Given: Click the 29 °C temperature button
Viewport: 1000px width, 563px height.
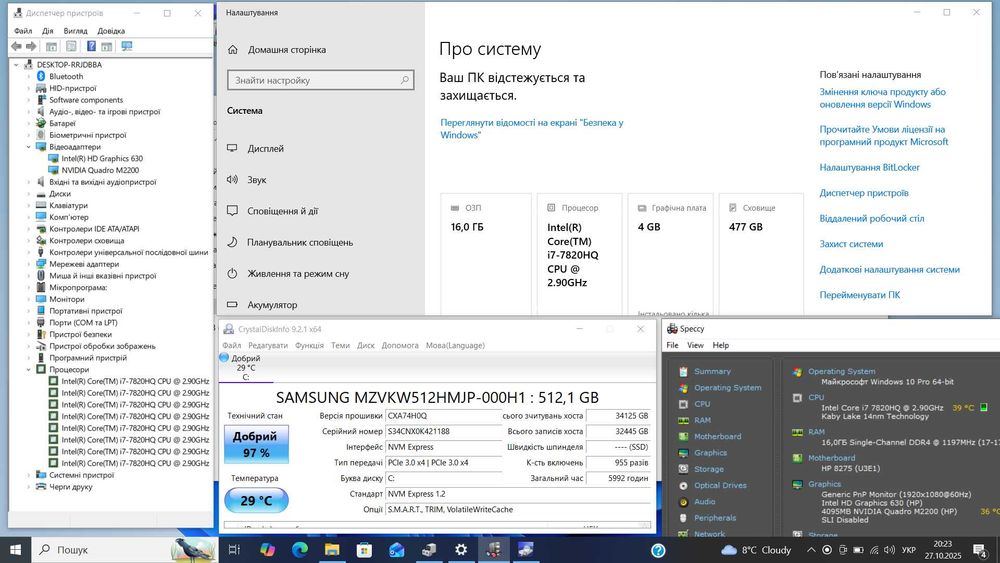Looking at the screenshot, I should pos(256,501).
